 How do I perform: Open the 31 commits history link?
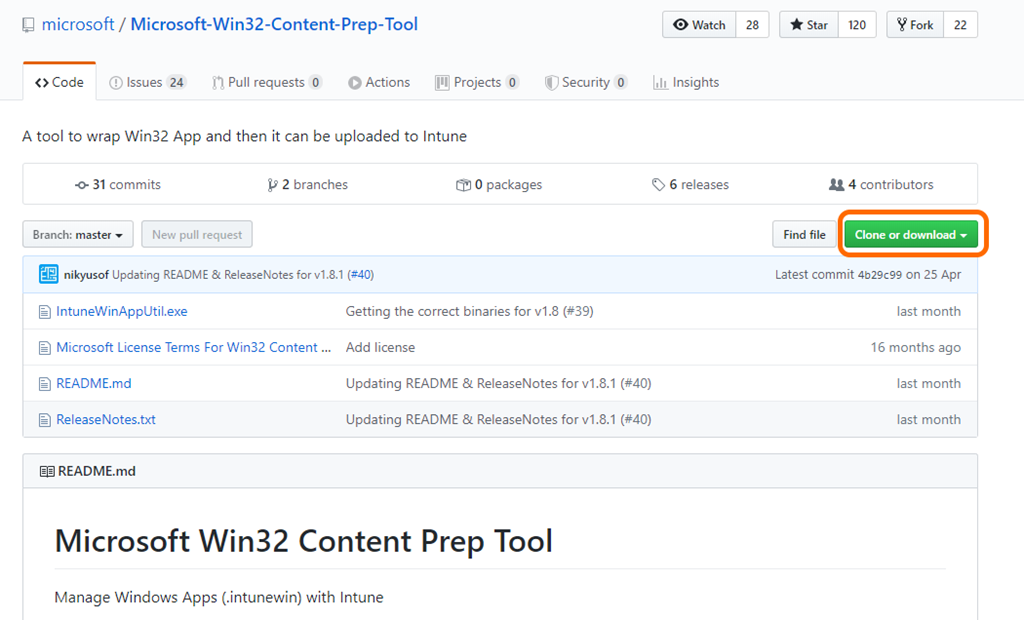[x=118, y=185]
